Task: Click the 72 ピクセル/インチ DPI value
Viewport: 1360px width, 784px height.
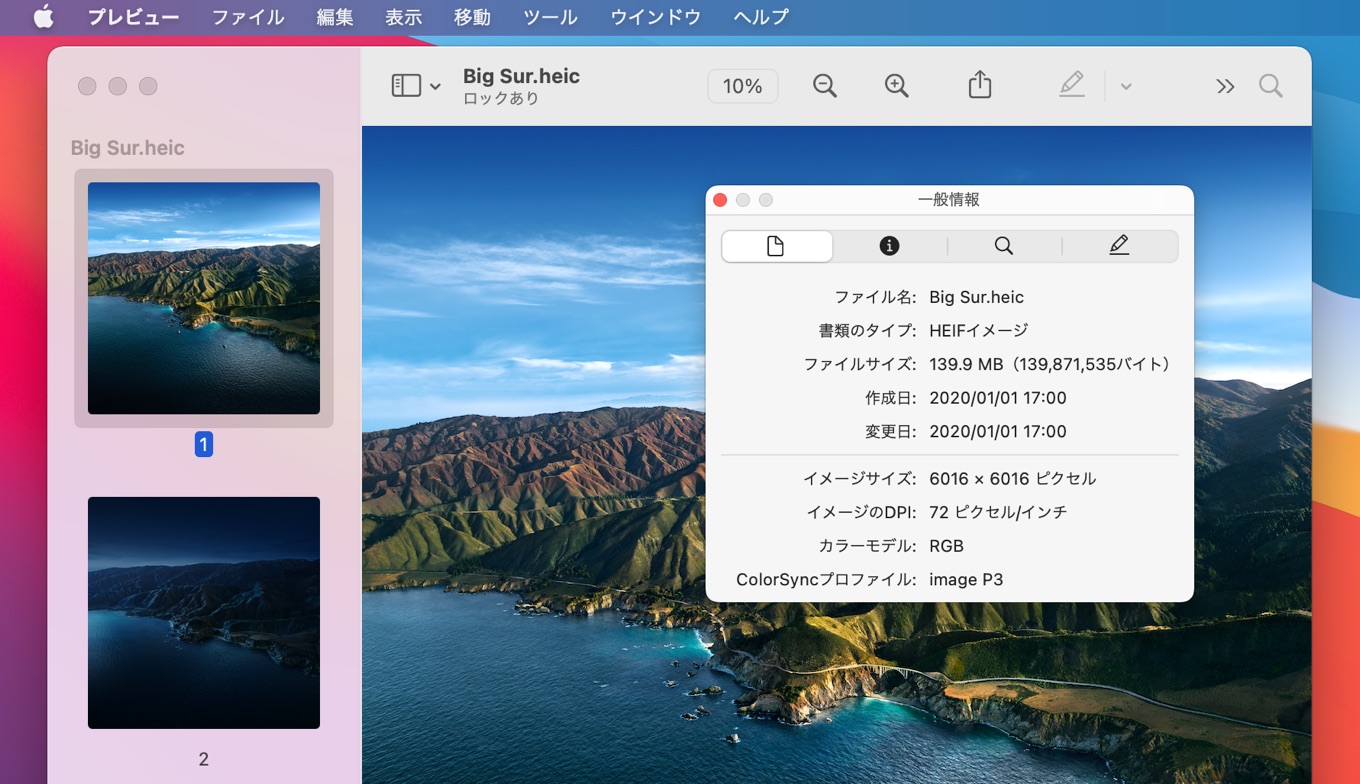Action: pyautogui.click(x=998, y=512)
